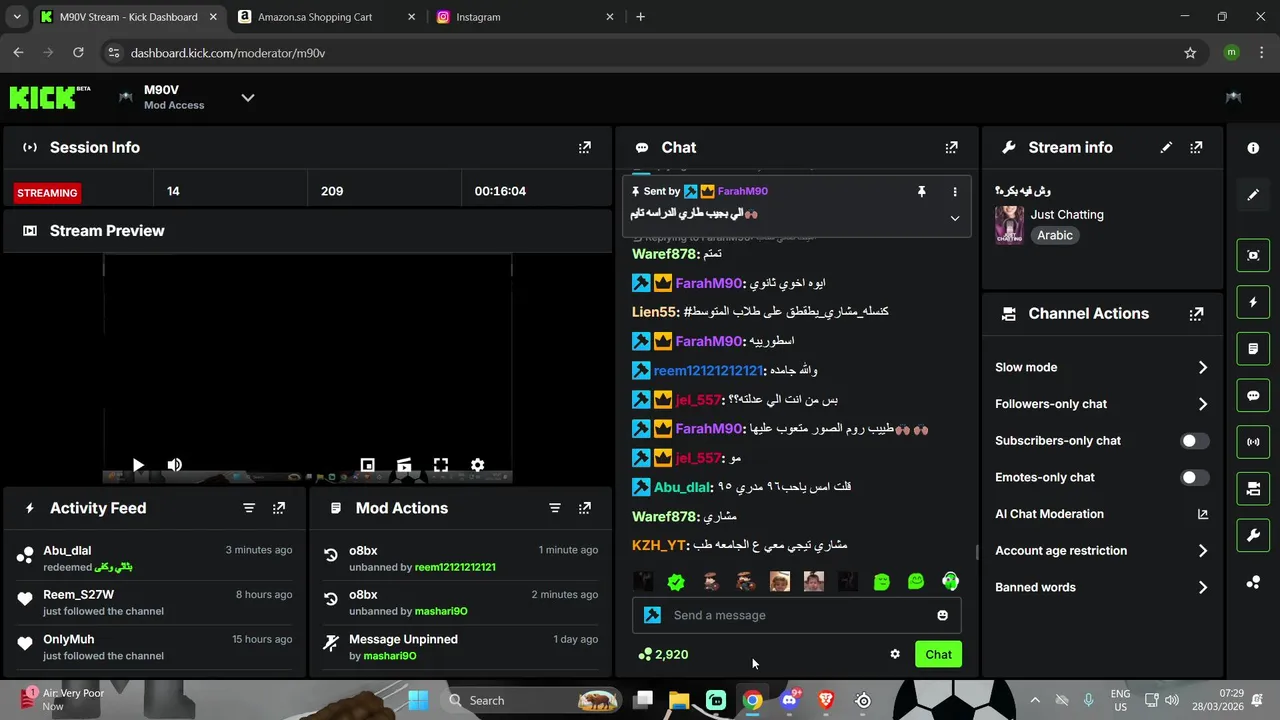Expand the pinned message chevron
This screenshot has height=720, width=1280.
(955, 218)
